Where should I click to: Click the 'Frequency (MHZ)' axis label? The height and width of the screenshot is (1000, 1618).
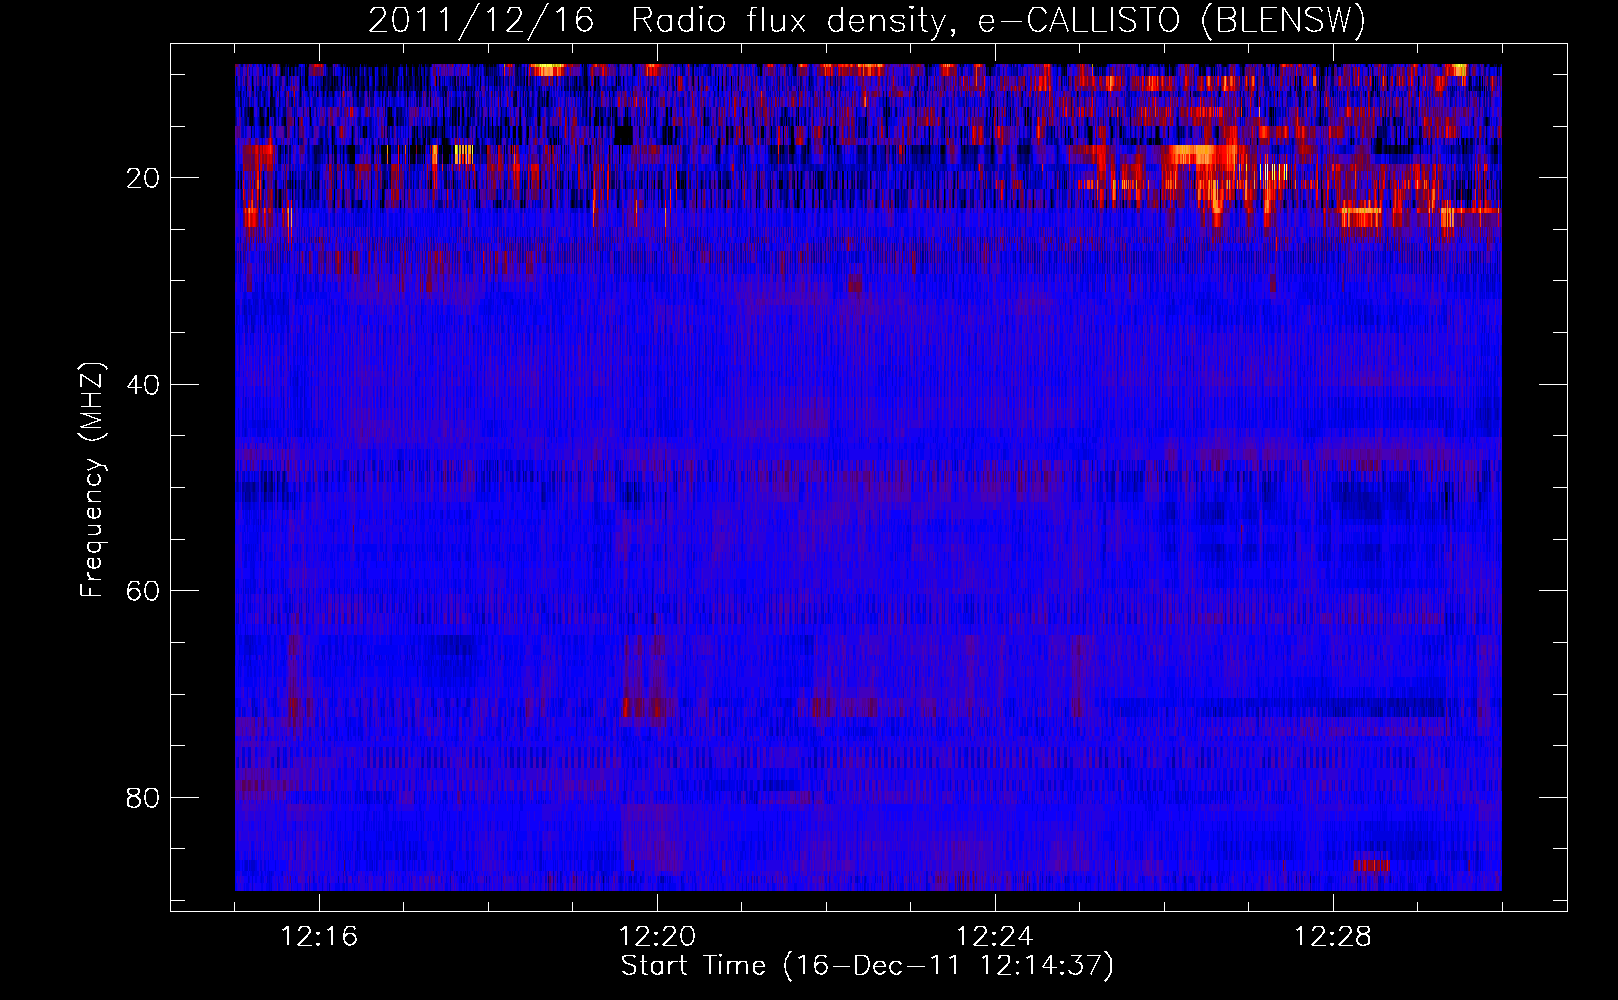pos(92,480)
